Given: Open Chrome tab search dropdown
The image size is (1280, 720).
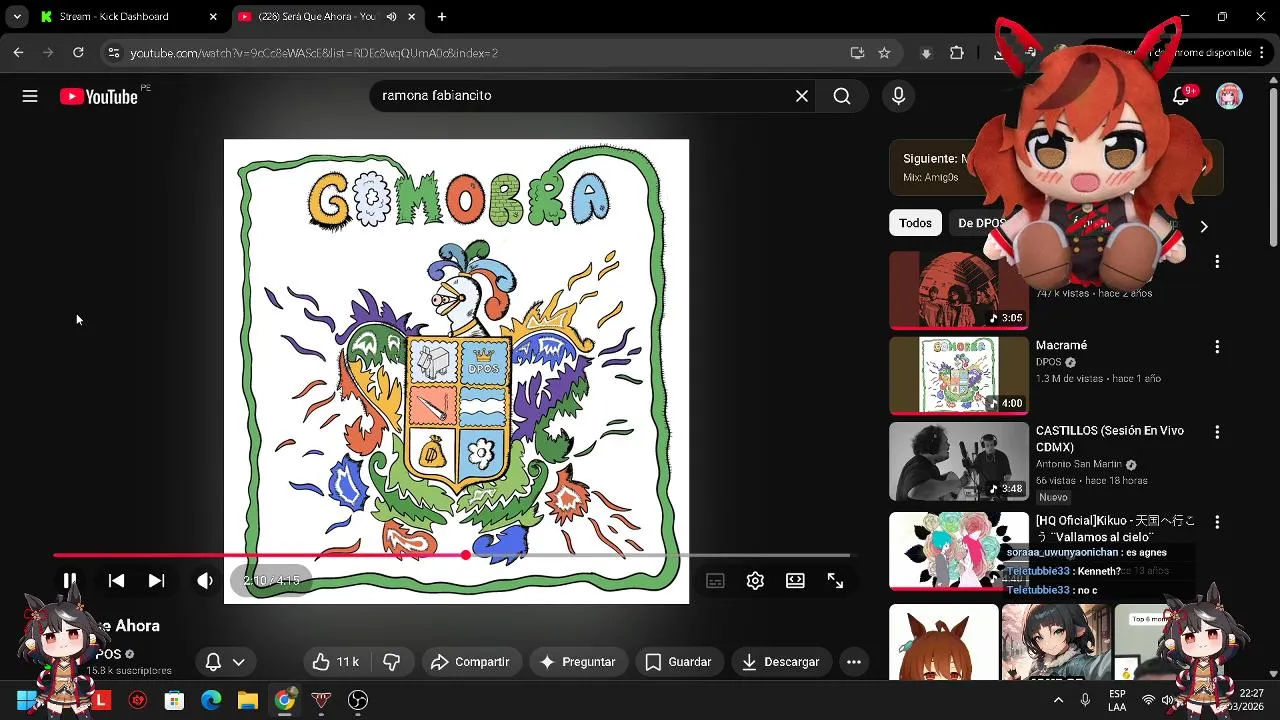Looking at the screenshot, I should pos(17,17).
